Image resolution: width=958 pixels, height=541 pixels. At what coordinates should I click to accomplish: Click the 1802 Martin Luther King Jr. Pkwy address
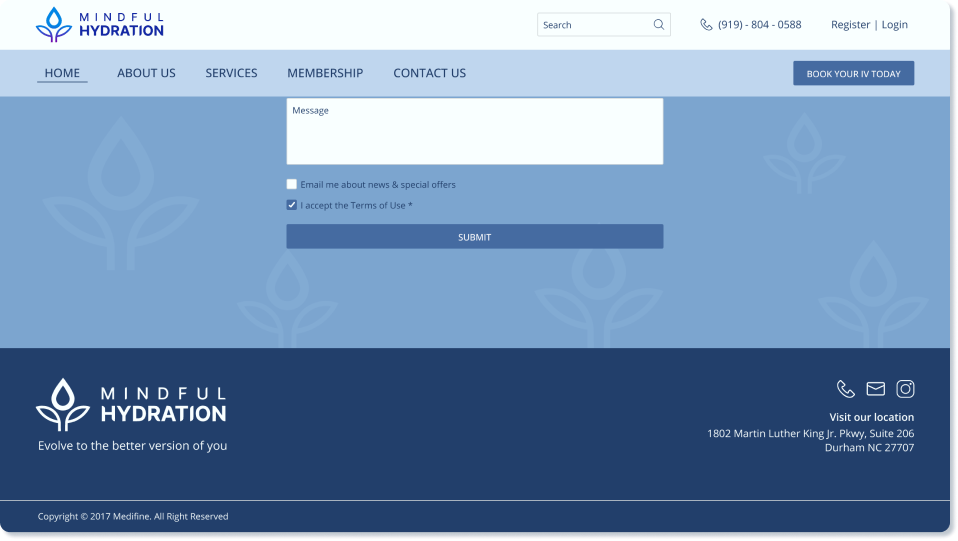[x=811, y=433]
